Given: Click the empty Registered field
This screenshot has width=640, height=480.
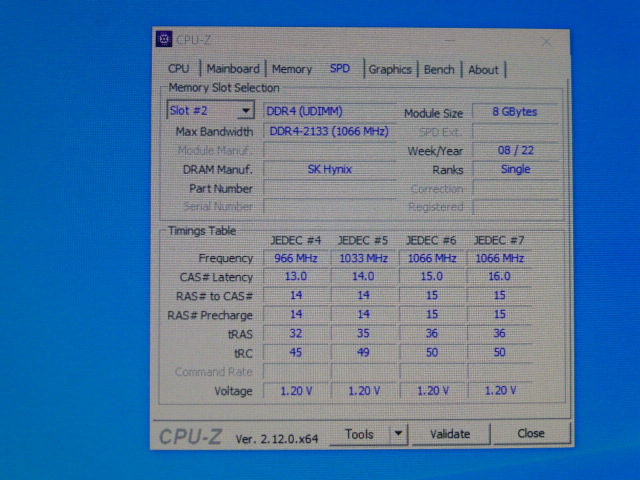Looking at the screenshot, I should point(515,207).
